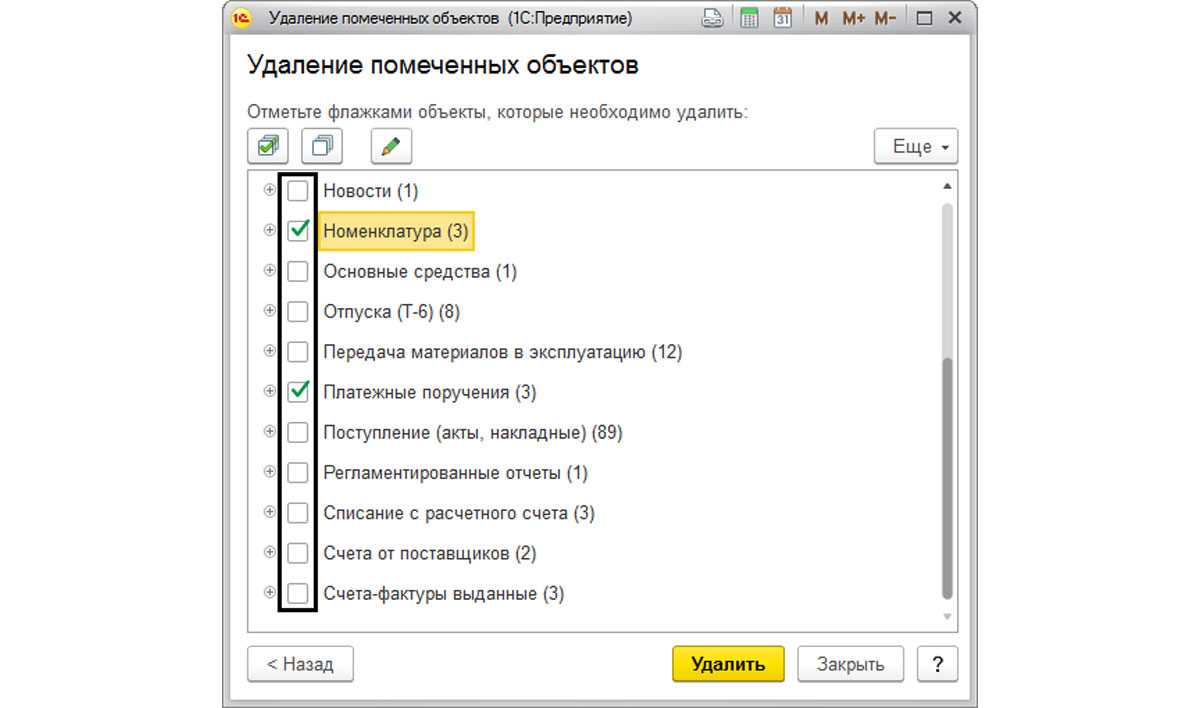1200x708 pixels.
Task: Select the Регламентированные отчеты (1) row
Action: pos(456,473)
